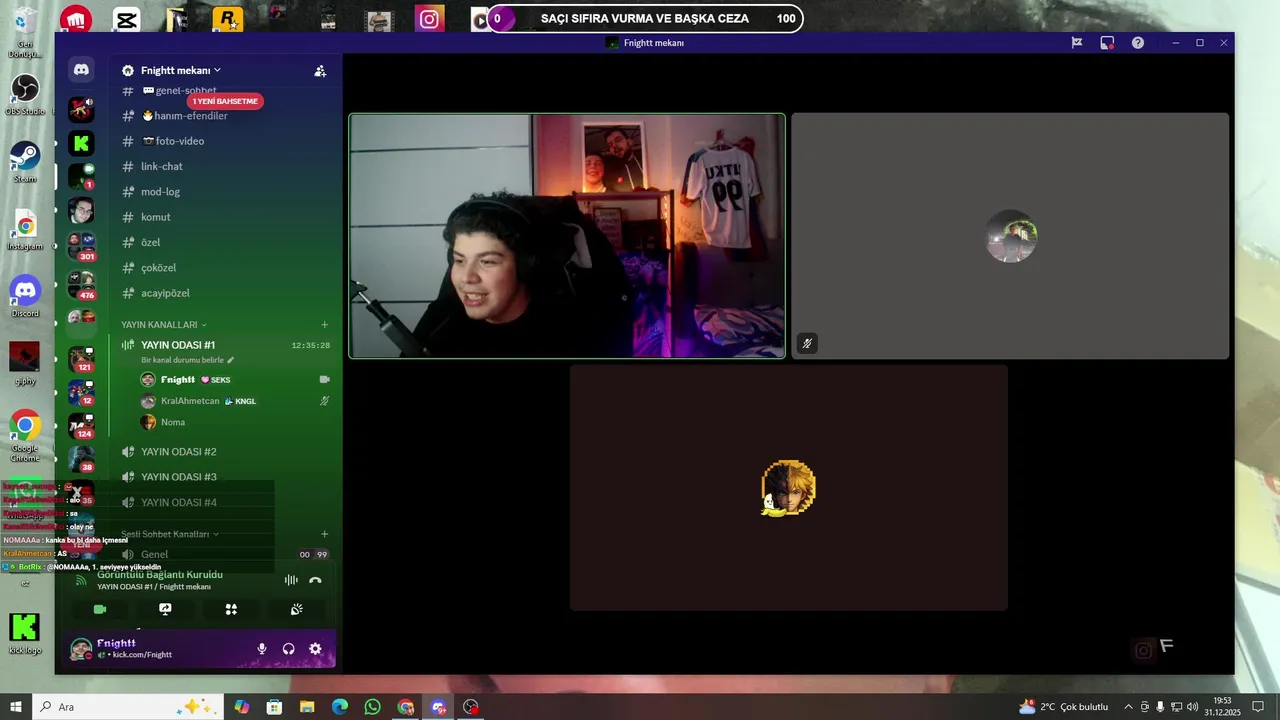Select Noma's avatar tile in call
Viewport: 1280px width, 720px height.
click(x=789, y=488)
